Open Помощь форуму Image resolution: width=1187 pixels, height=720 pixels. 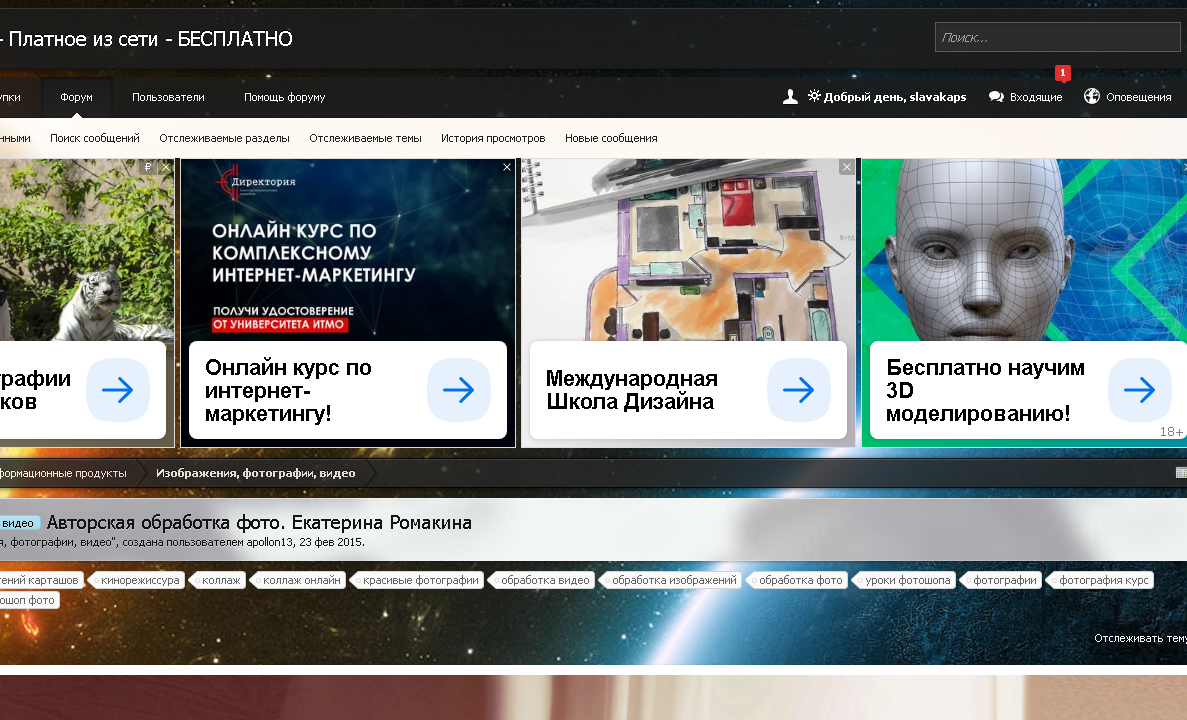283,96
